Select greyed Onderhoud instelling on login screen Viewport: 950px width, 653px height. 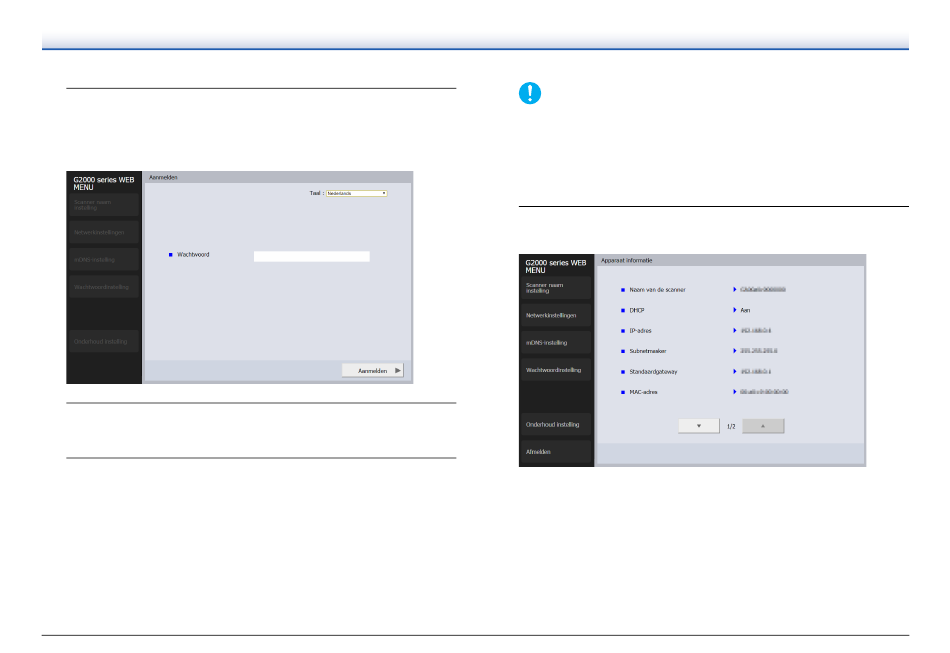104,342
